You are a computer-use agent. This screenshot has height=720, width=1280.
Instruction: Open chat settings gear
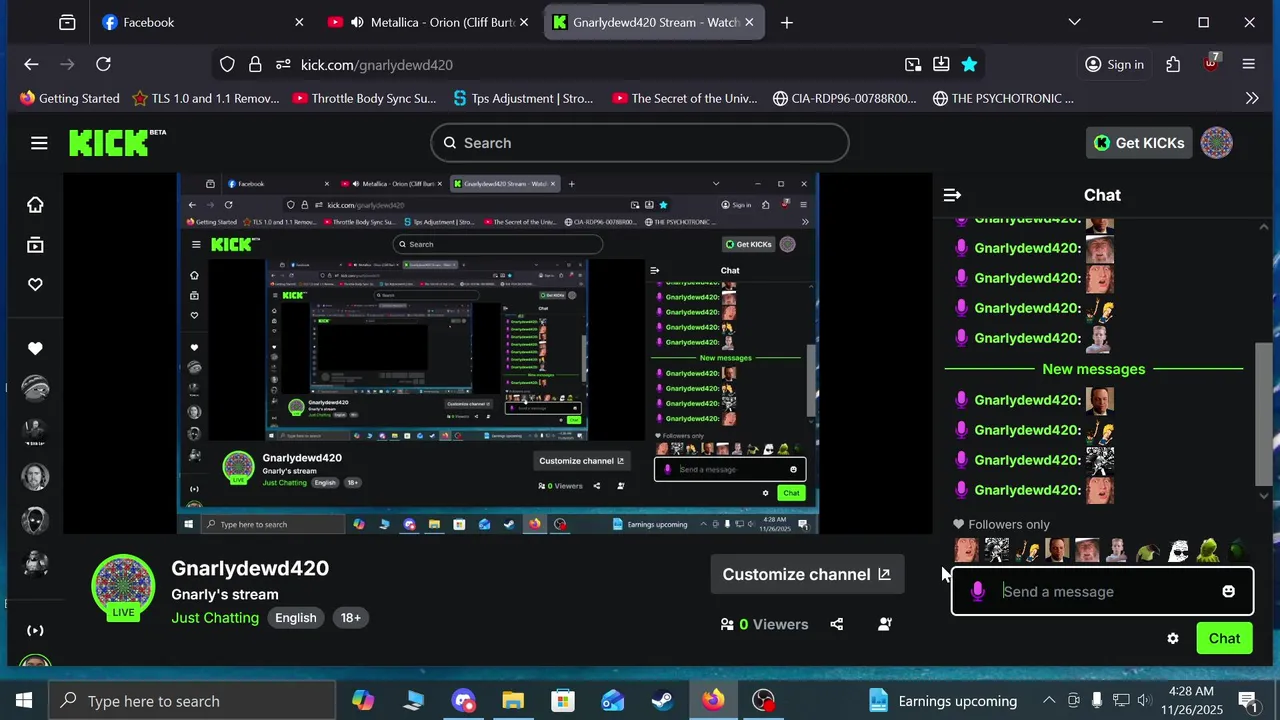coord(1173,638)
